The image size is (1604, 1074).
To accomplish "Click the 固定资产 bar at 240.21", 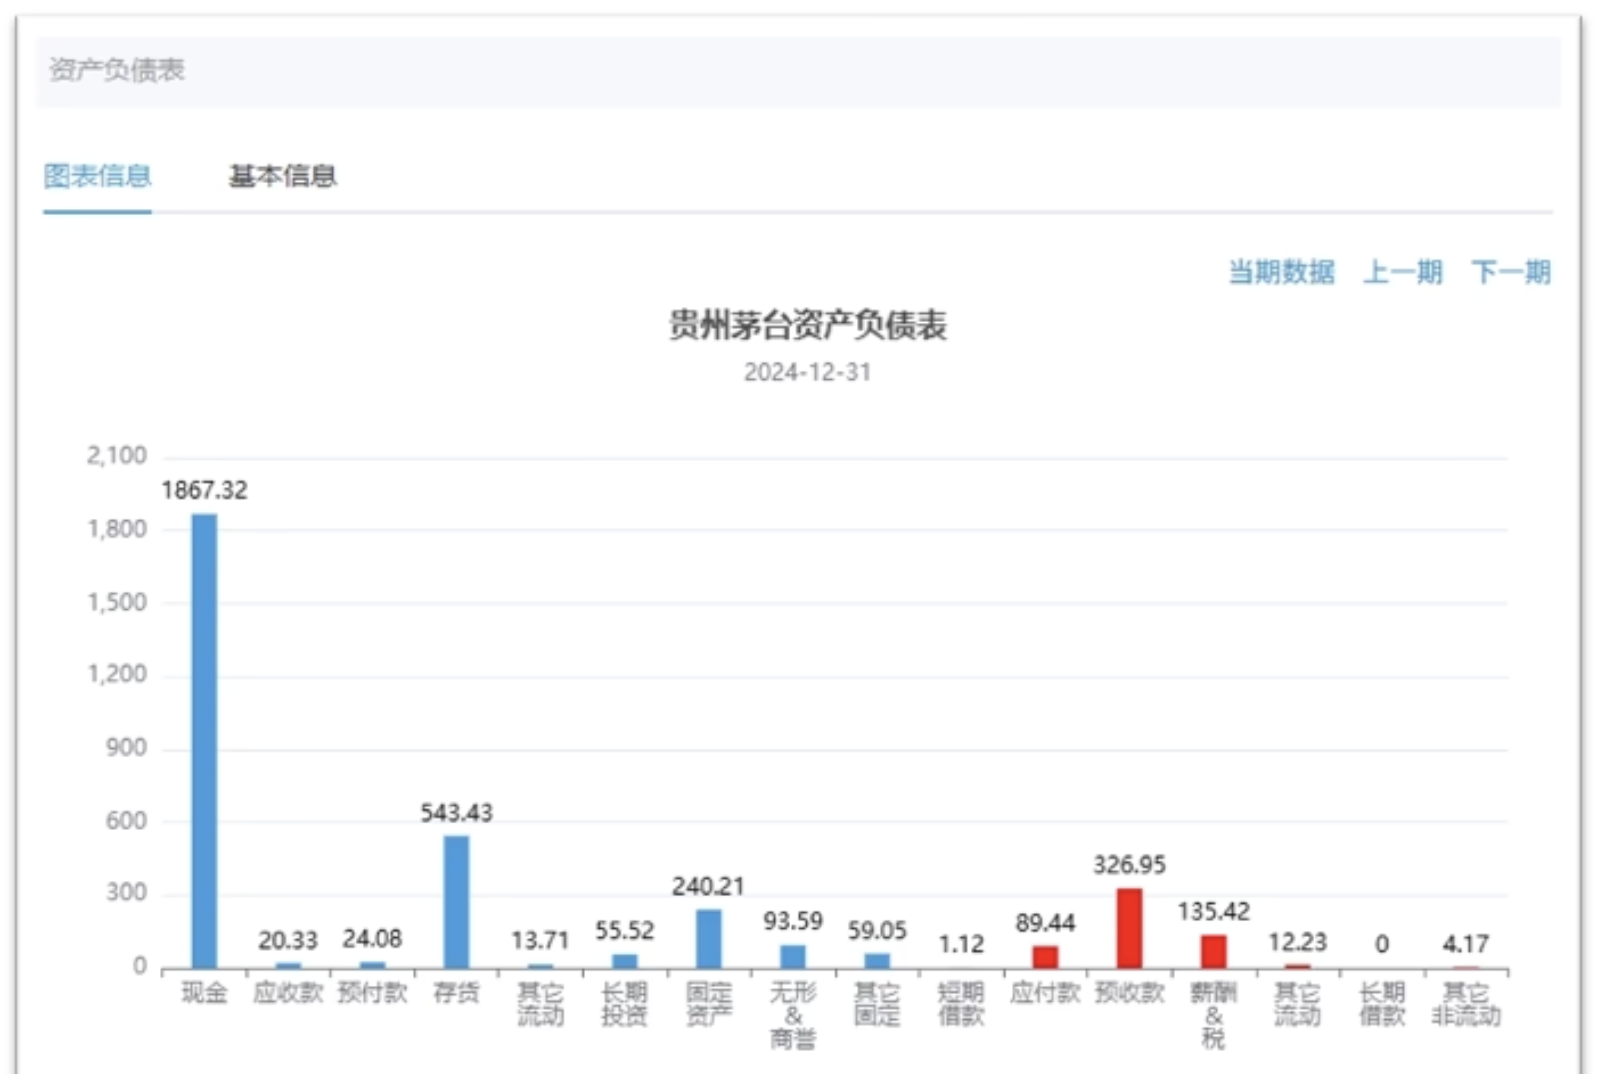I will click(708, 938).
